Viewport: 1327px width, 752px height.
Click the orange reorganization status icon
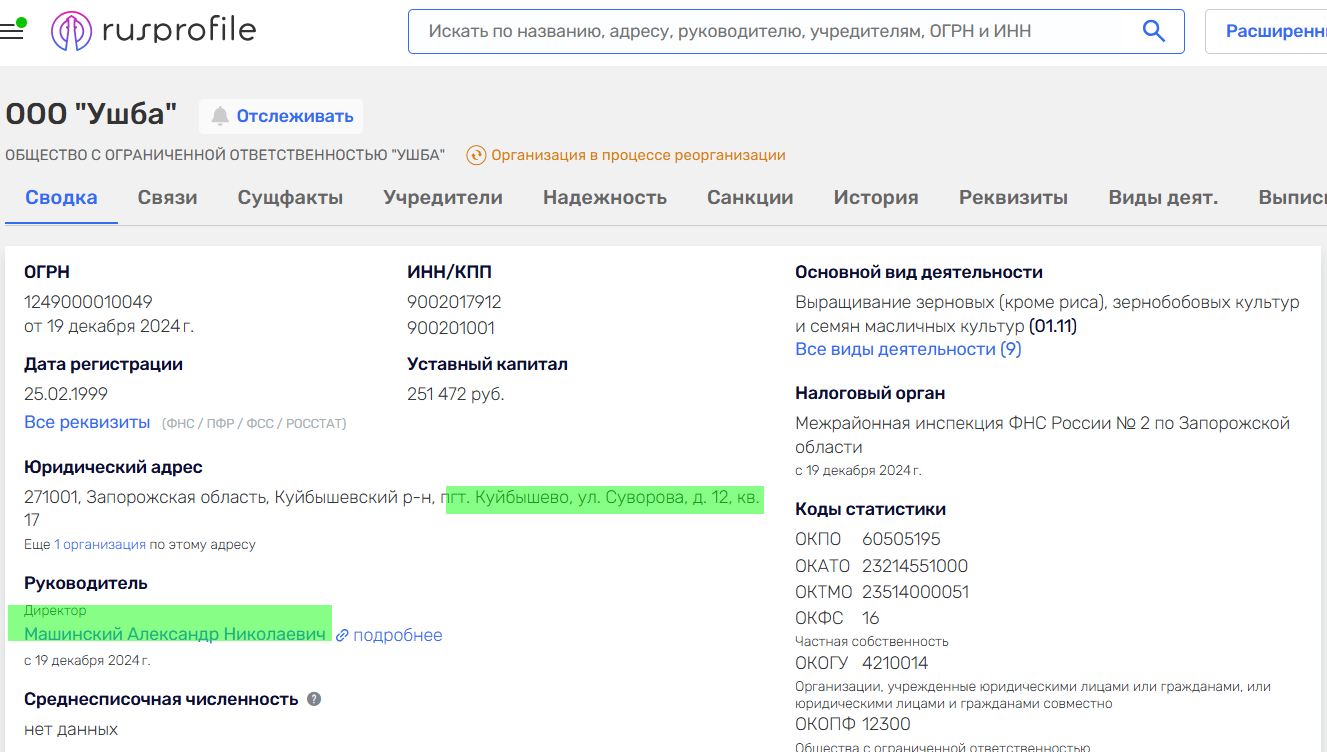[476, 155]
